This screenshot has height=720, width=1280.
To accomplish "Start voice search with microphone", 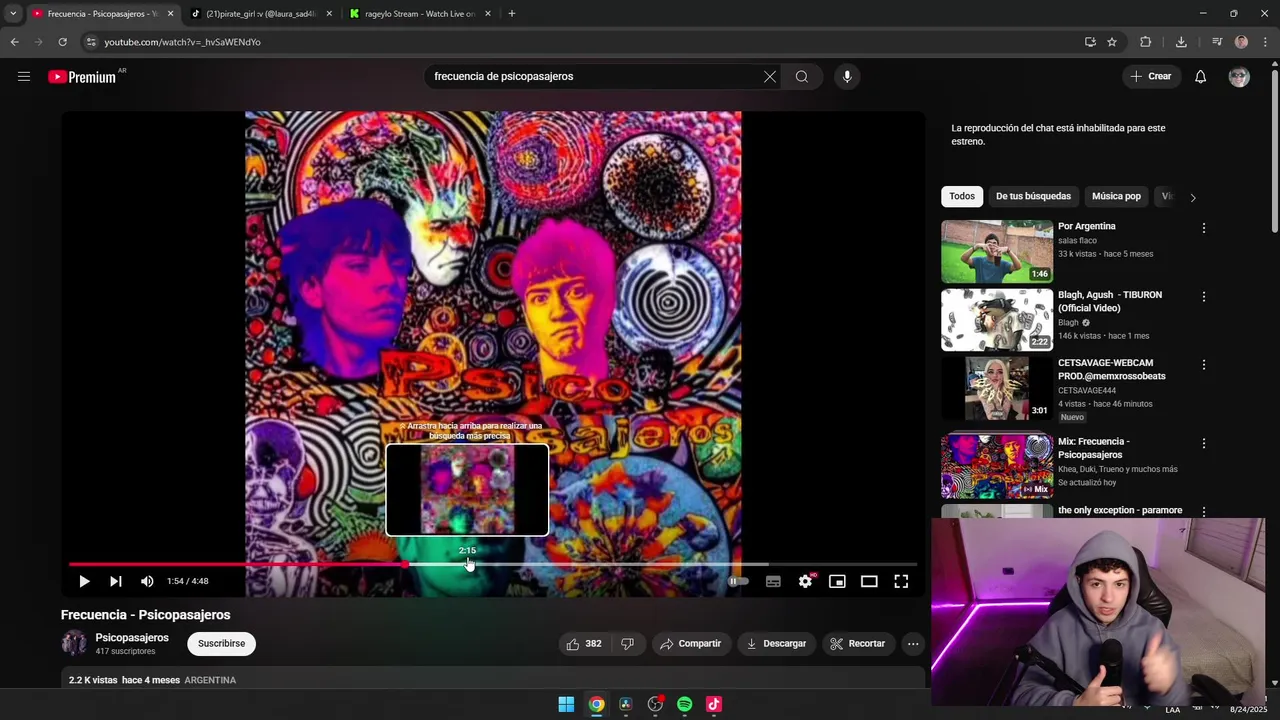I will pos(847,77).
